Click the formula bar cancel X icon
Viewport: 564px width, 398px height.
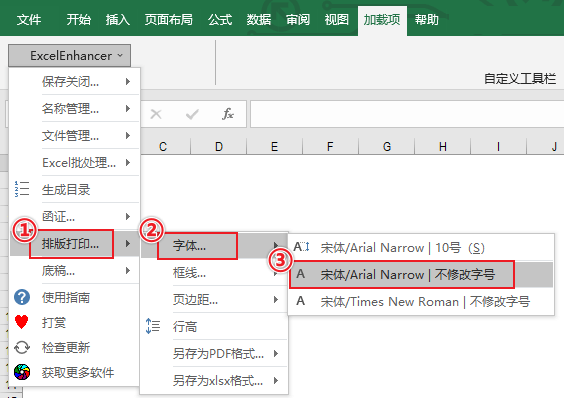pyautogui.click(x=156, y=114)
